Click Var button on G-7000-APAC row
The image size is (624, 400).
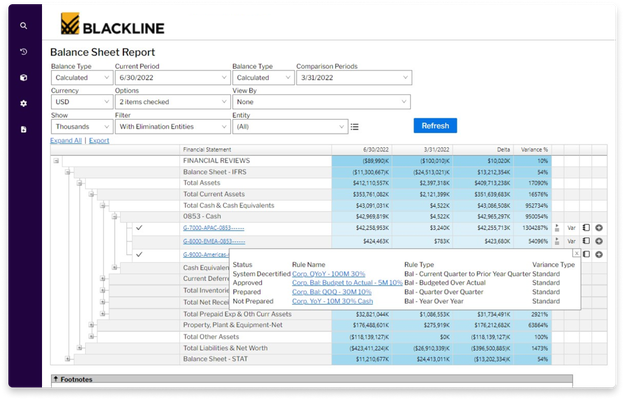tap(571, 228)
